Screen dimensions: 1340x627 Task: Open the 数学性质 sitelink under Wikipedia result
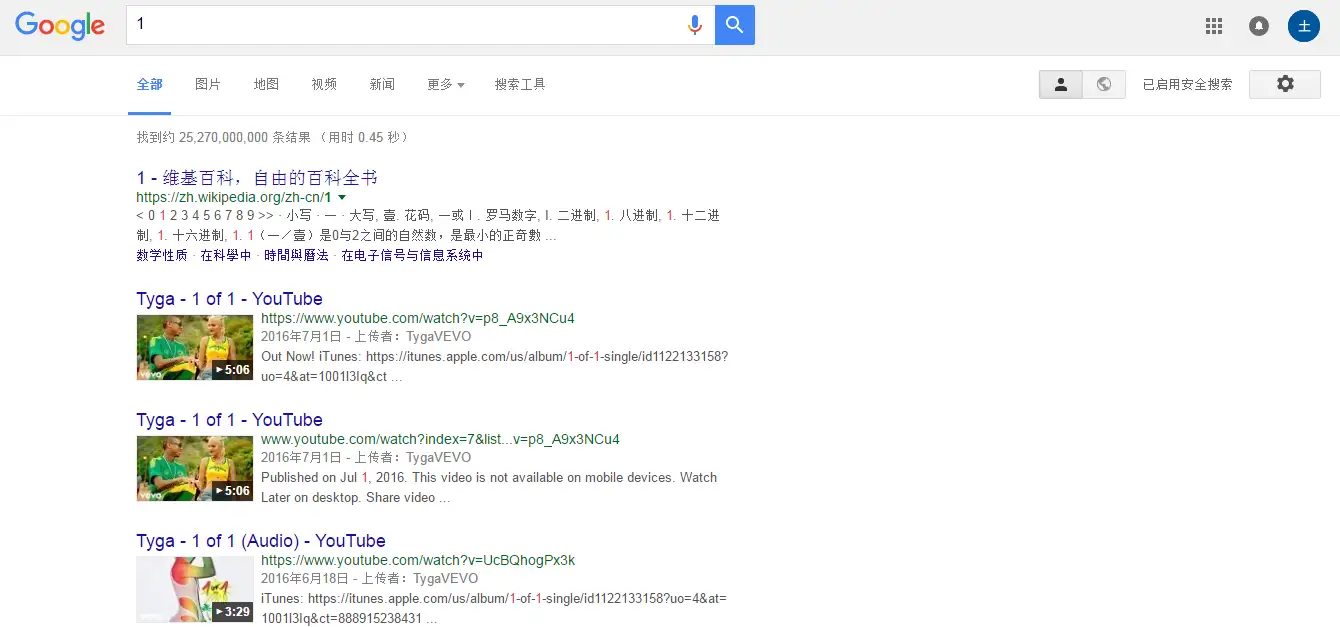pos(161,255)
